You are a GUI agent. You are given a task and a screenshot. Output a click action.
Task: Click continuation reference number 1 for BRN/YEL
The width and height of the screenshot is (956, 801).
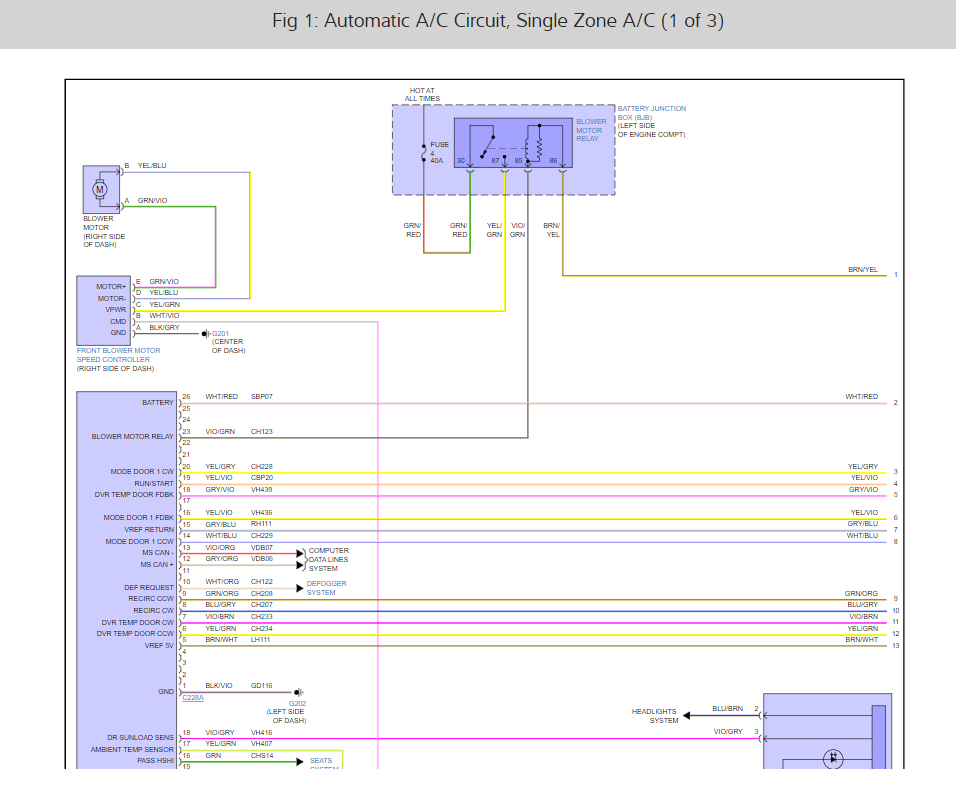point(896,274)
